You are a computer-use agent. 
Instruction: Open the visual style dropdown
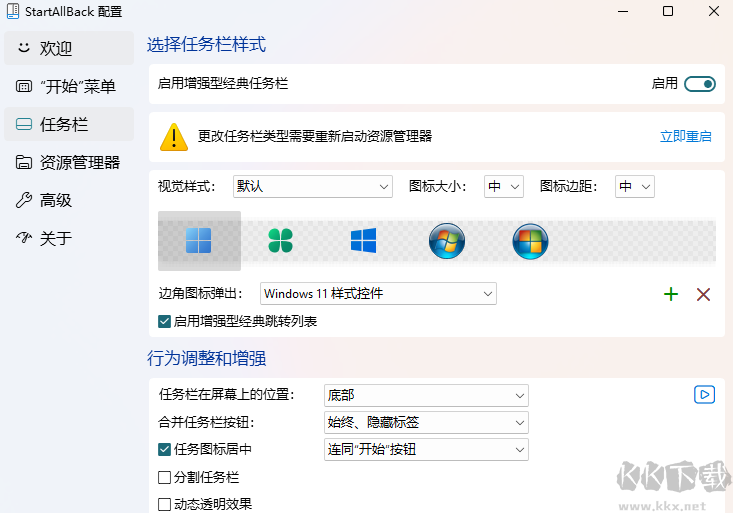pos(312,187)
